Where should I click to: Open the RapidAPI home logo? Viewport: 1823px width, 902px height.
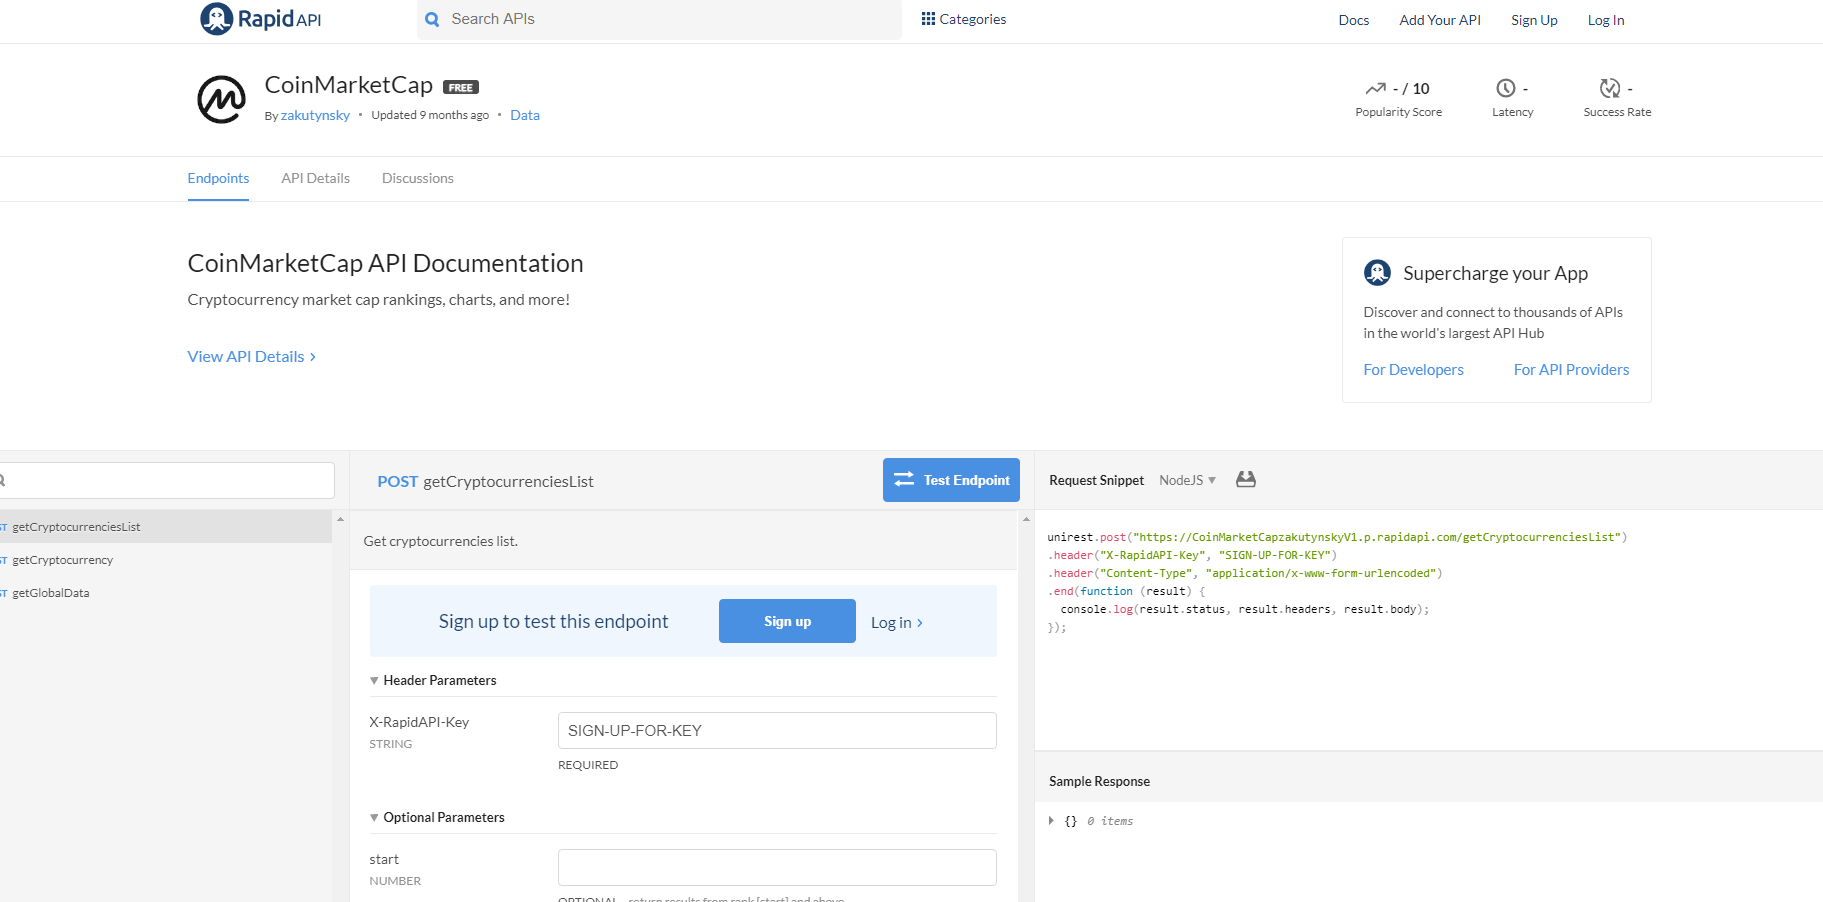[x=260, y=19]
